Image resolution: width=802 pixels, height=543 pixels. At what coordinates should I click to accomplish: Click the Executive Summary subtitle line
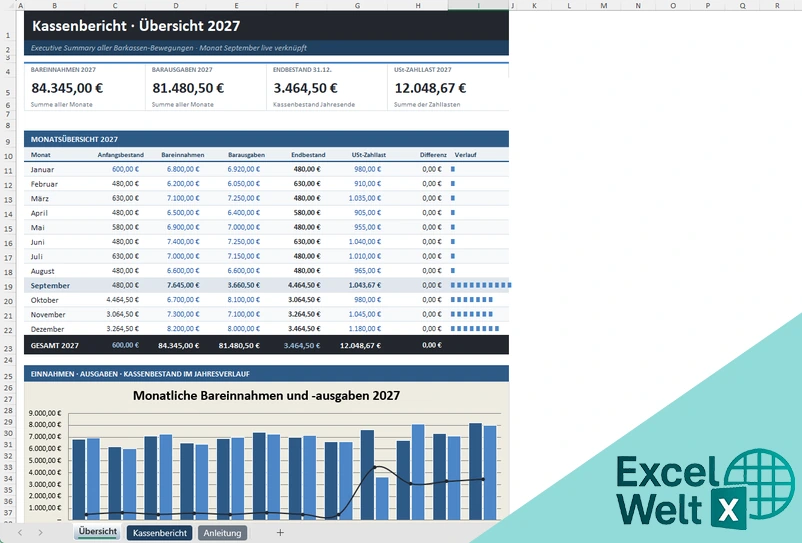point(169,48)
